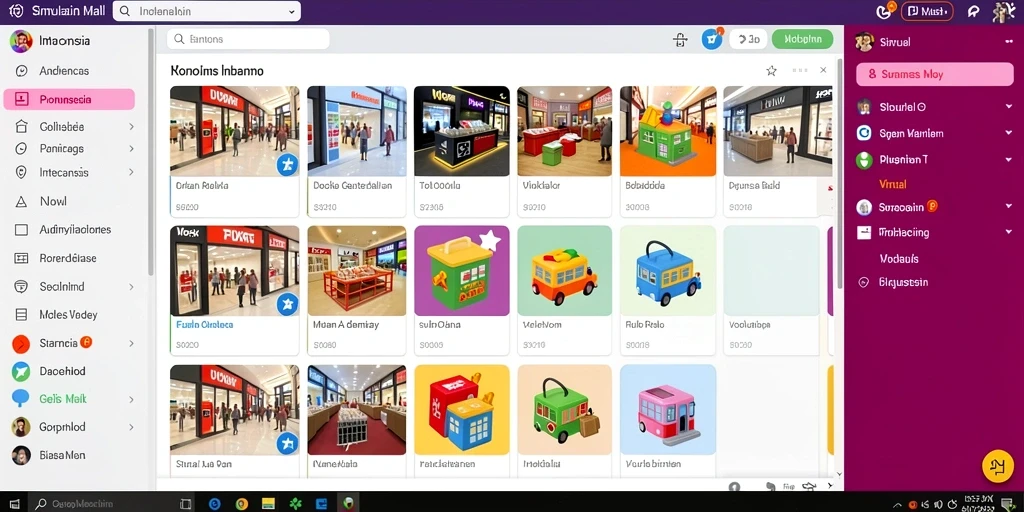This screenshot has height=512, width=1024.
Task: Click the pink Sunmes Moy button
Action: (935, 74)
